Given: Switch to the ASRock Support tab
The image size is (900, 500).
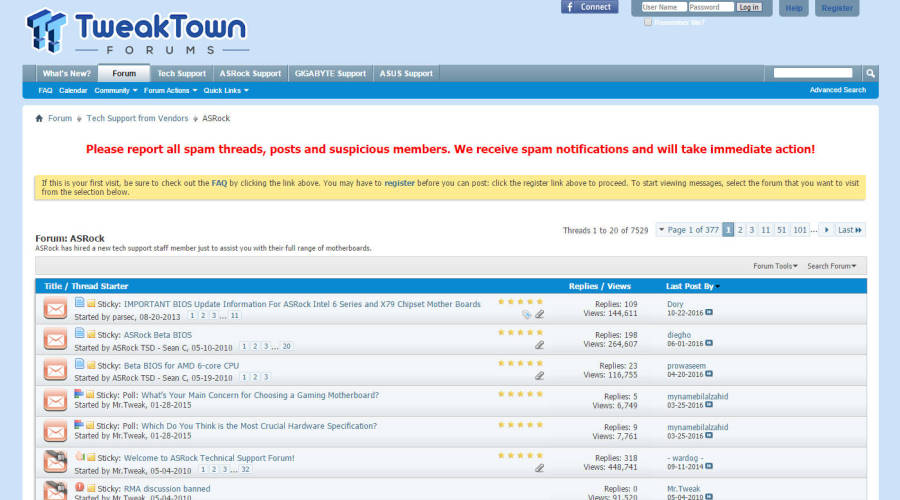Looking at the screenshot, I should [x=250, y=73].
